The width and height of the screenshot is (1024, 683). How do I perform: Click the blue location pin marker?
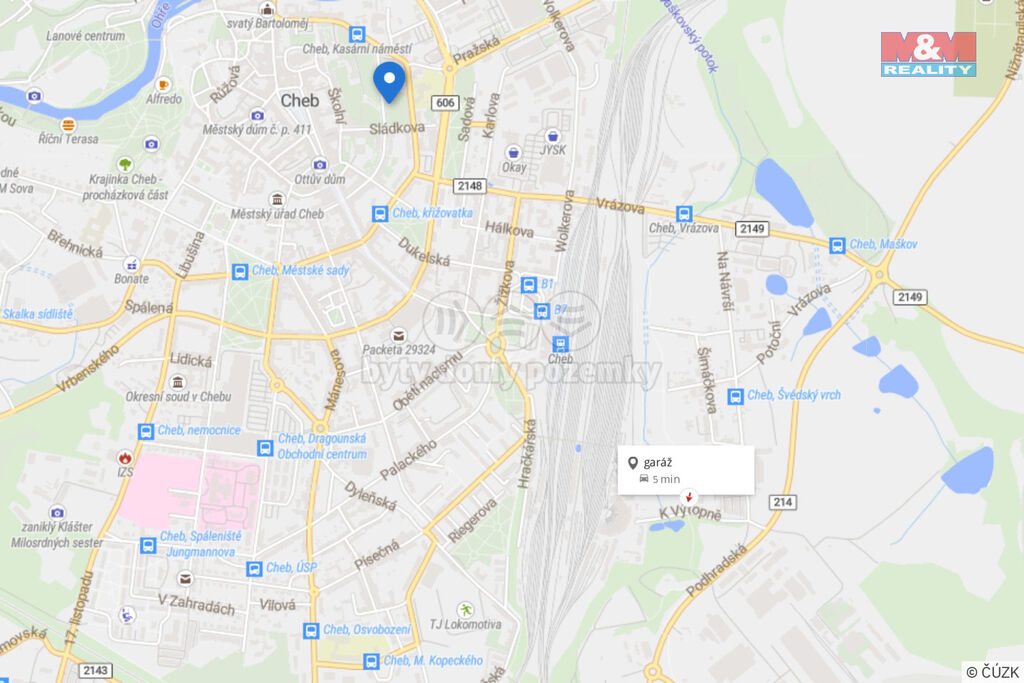click(x=389, y=82)
